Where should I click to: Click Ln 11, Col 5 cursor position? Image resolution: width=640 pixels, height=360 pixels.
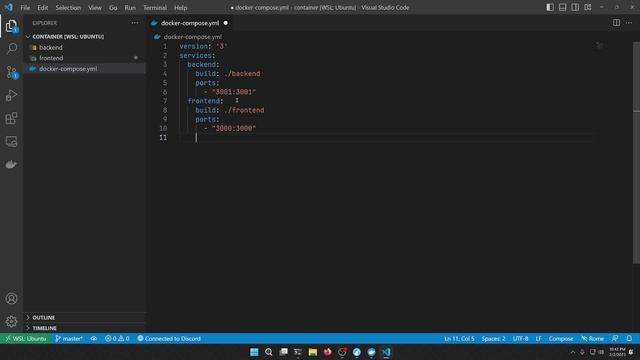coord(459,338)
